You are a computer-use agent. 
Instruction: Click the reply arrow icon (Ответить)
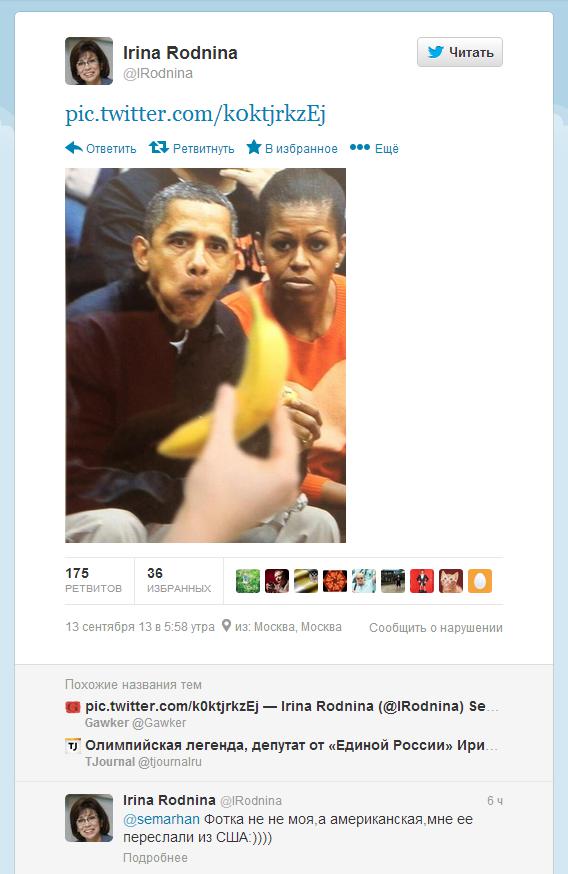74,148
